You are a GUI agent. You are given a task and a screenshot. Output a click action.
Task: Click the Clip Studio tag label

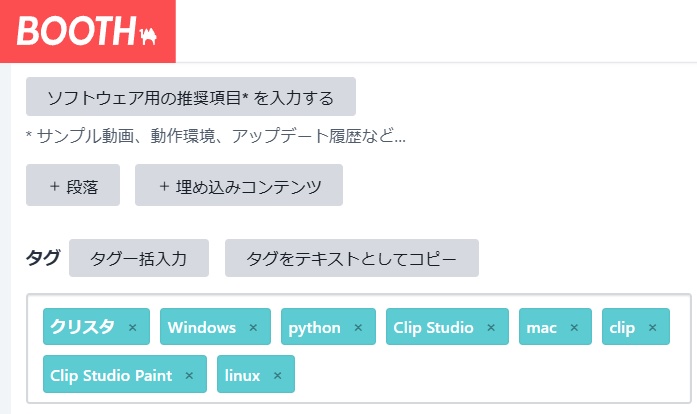(x=433, y=328)
